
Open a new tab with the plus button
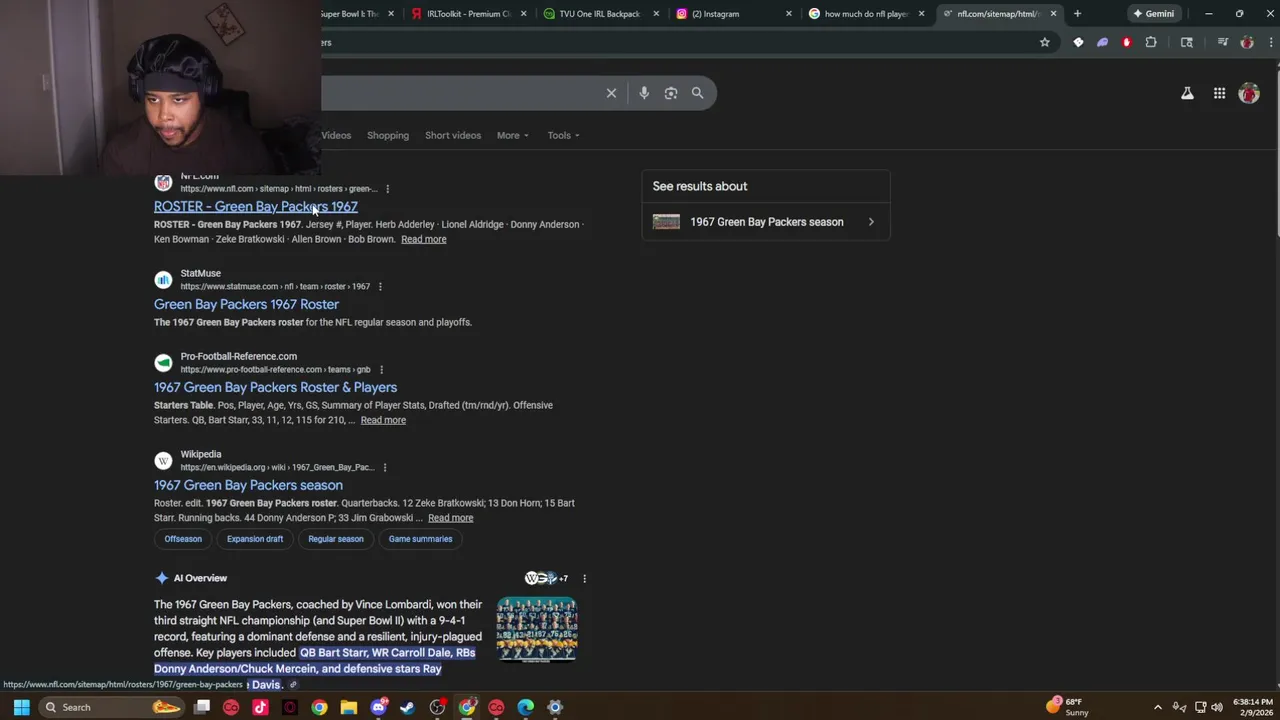[x=1077, y=14]
